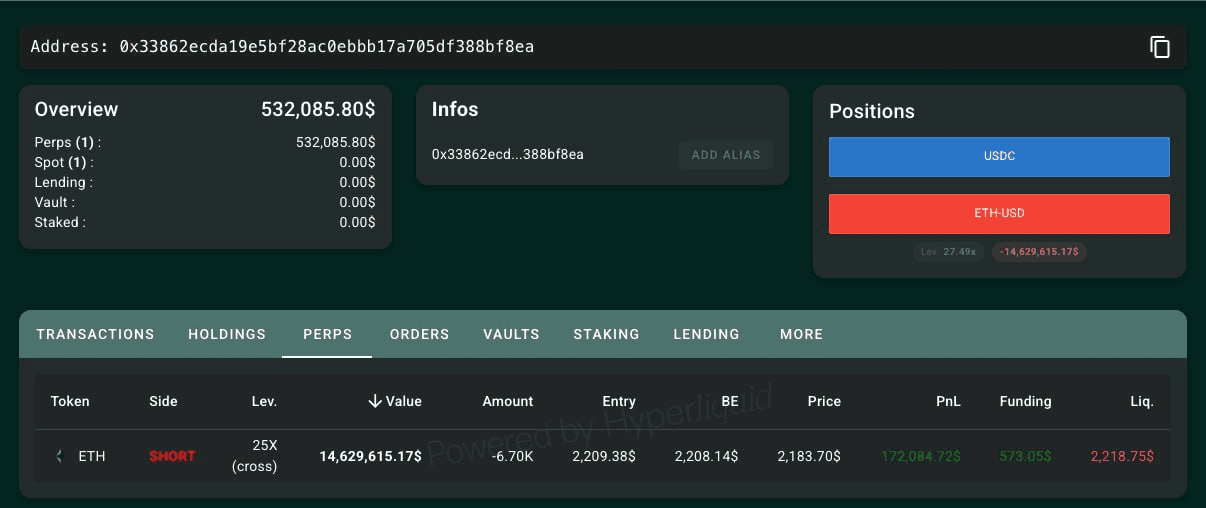Sort table by Funding column header
The image size is (1206, 508).
(x=1025, y=401)
